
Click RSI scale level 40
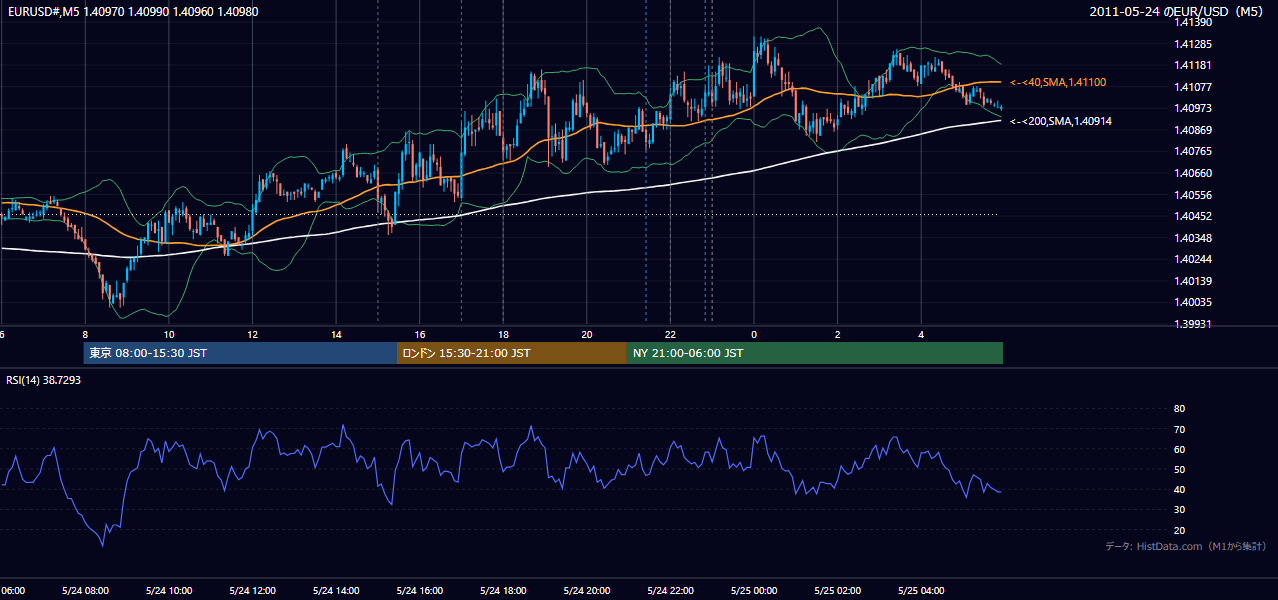[1179, 489]
